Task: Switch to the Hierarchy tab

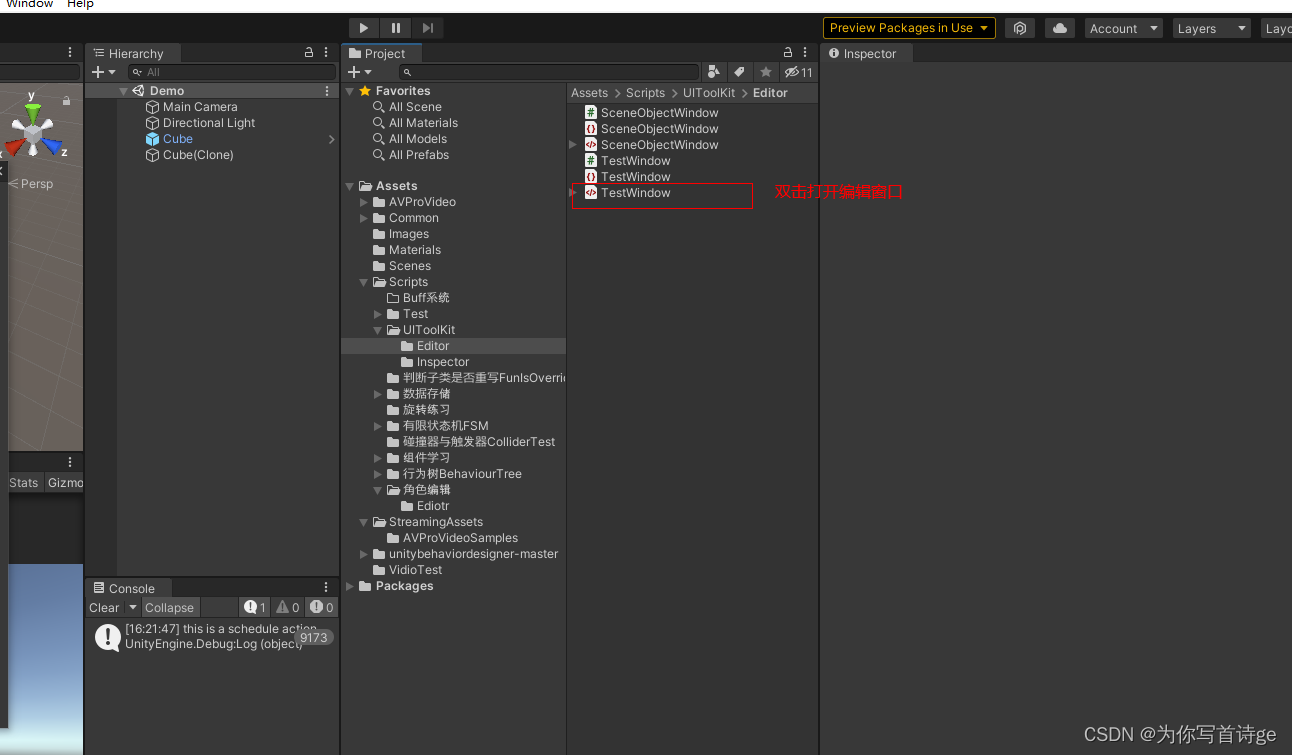Action: [134, 53]
